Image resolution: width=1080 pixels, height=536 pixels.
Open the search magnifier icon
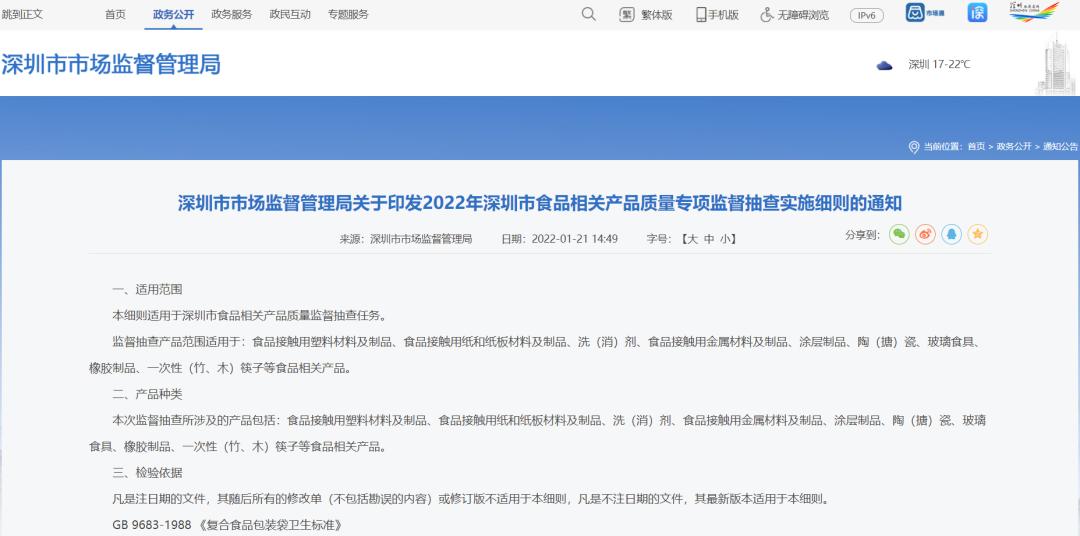(x=588, y=14)
